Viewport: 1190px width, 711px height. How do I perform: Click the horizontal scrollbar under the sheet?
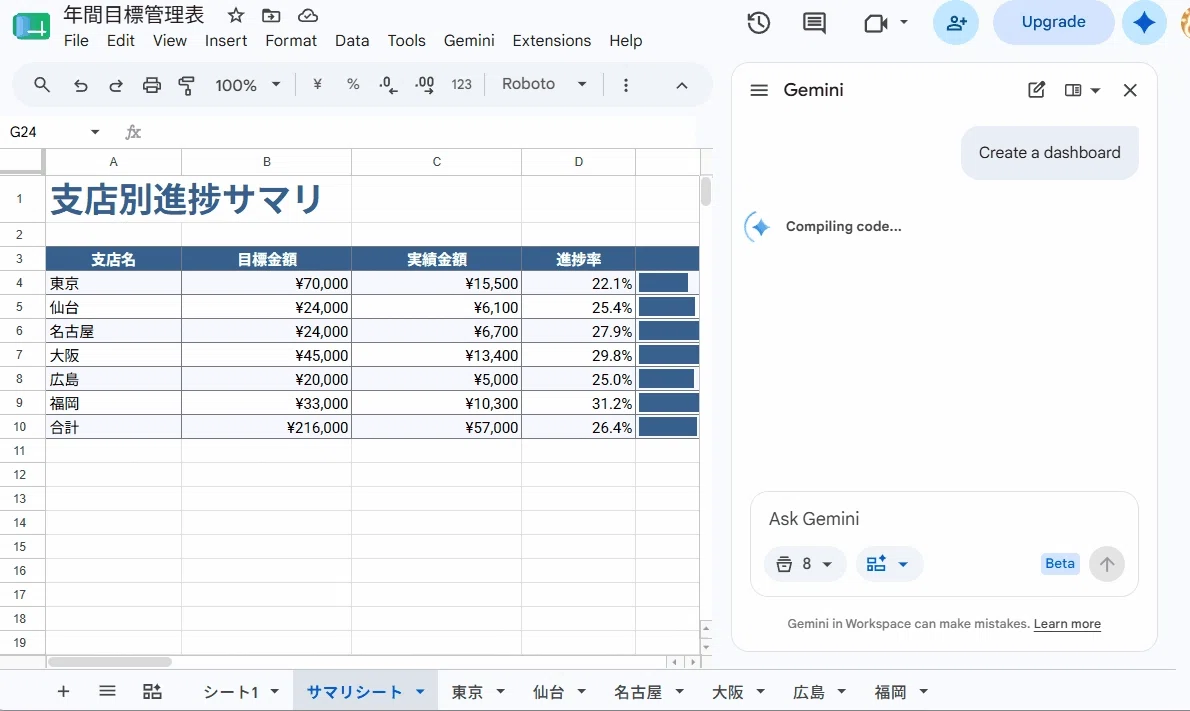click(110, 662)
